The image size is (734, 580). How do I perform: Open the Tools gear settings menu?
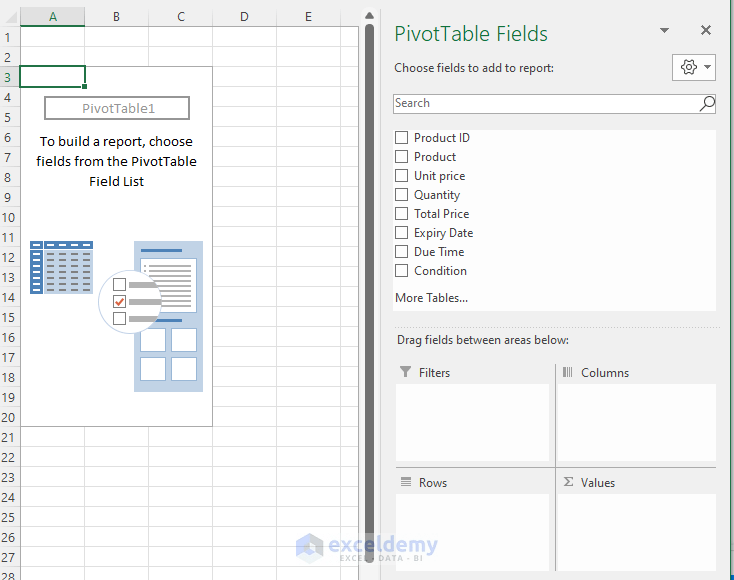(x=694, y=67)
